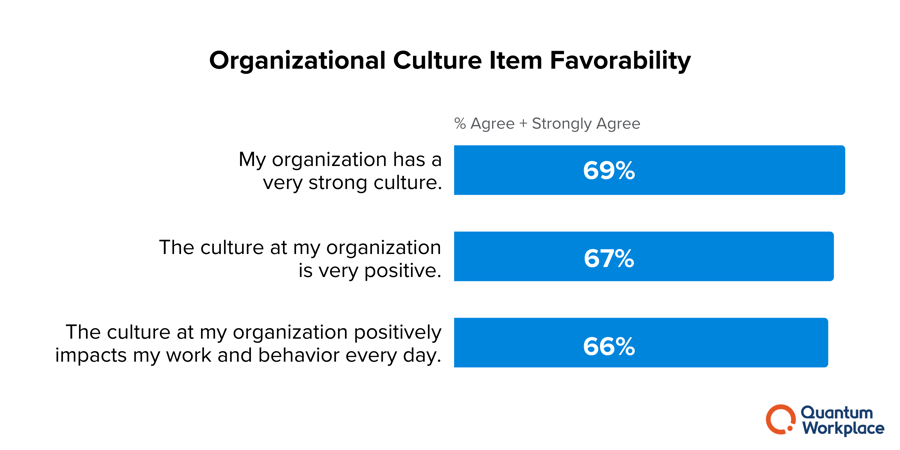This screenshot has width=900, height=450.
Task: Click the orange Quantum Workplace logo icon
Action: [780, 419]
